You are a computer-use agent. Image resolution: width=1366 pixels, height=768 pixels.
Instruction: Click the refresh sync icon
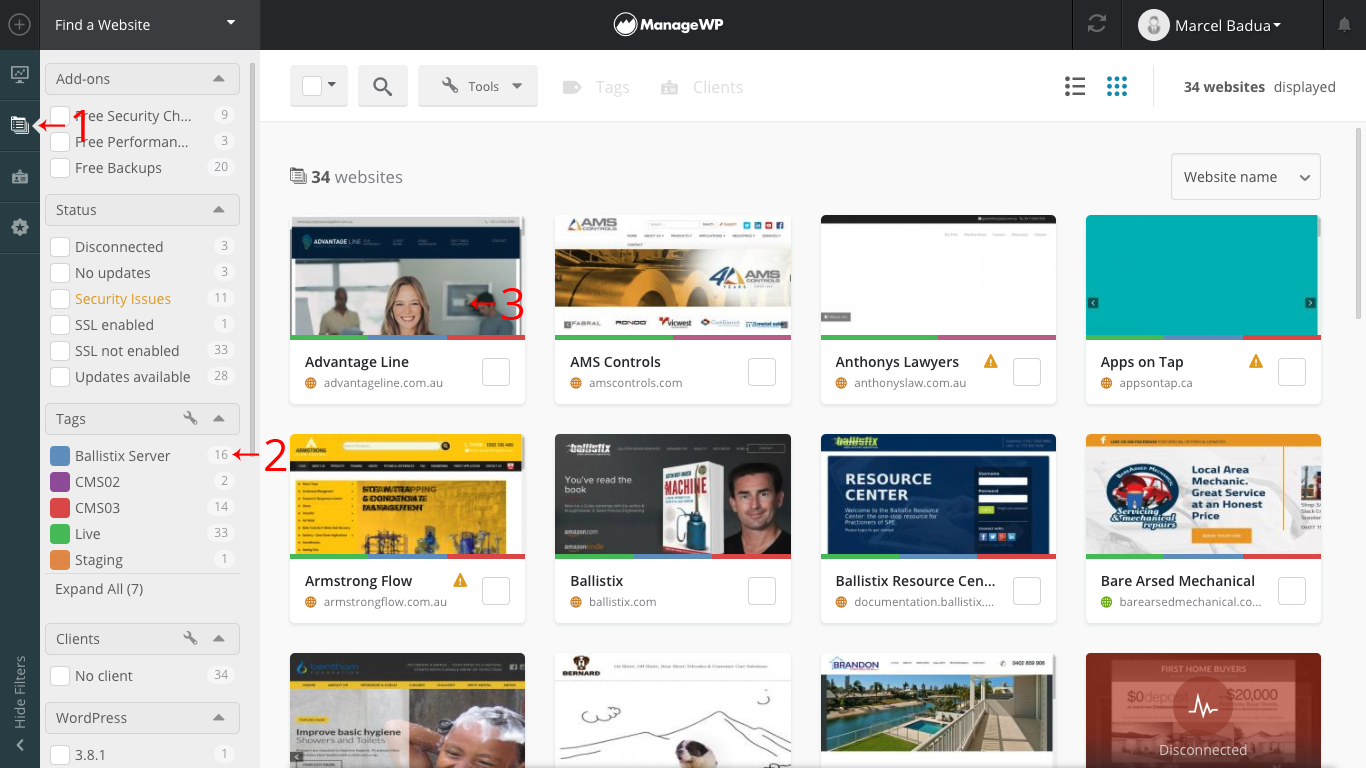pos(1097,25)
